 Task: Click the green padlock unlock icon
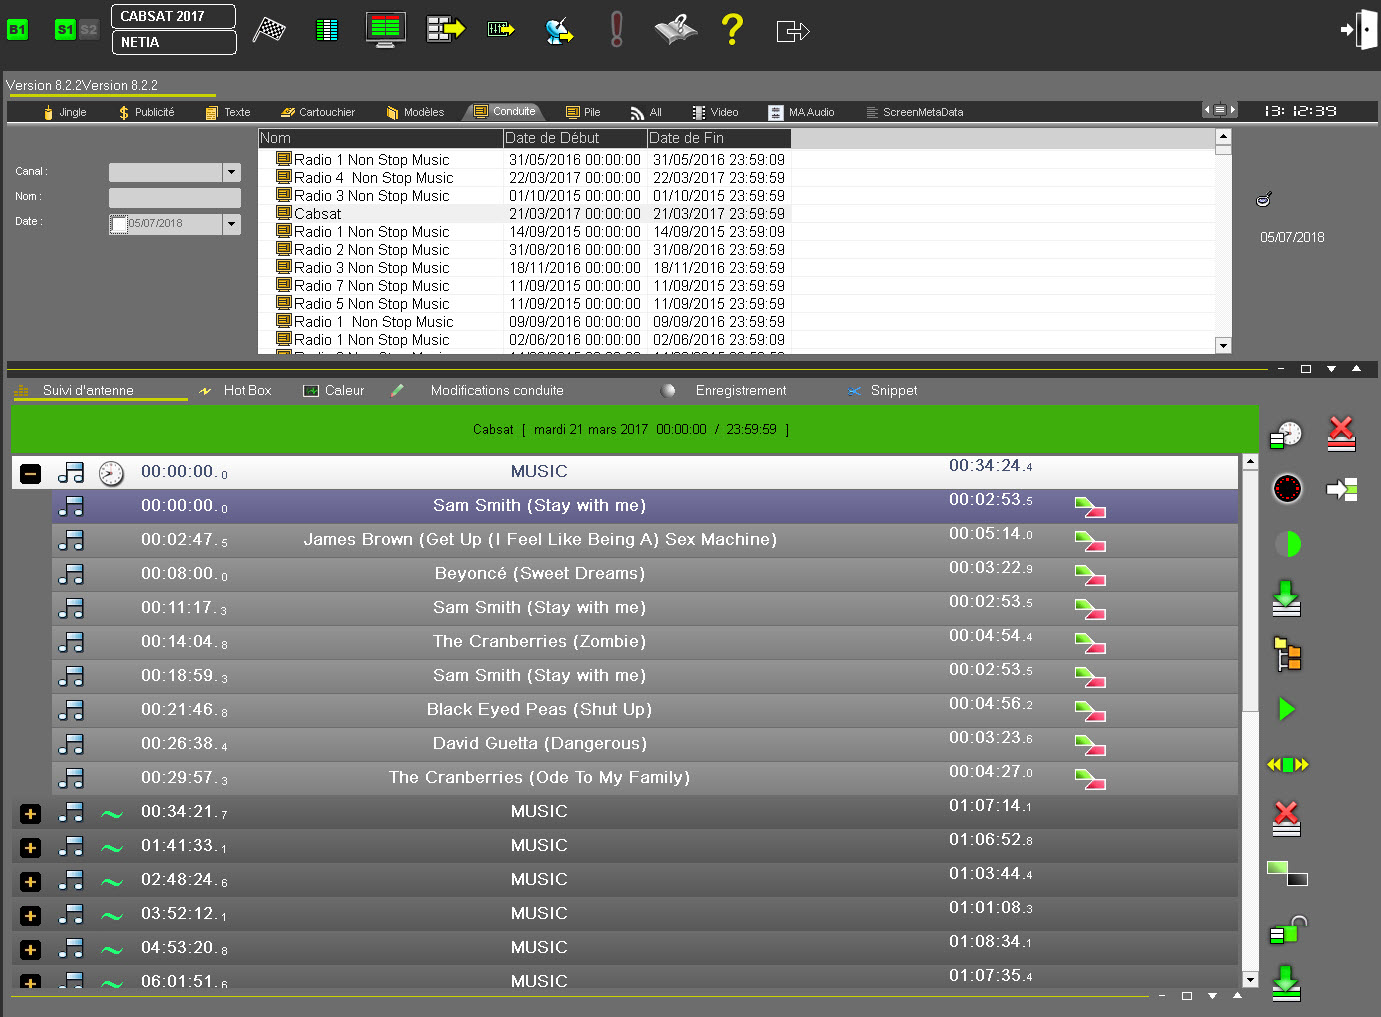click(x=1287, y=930)
